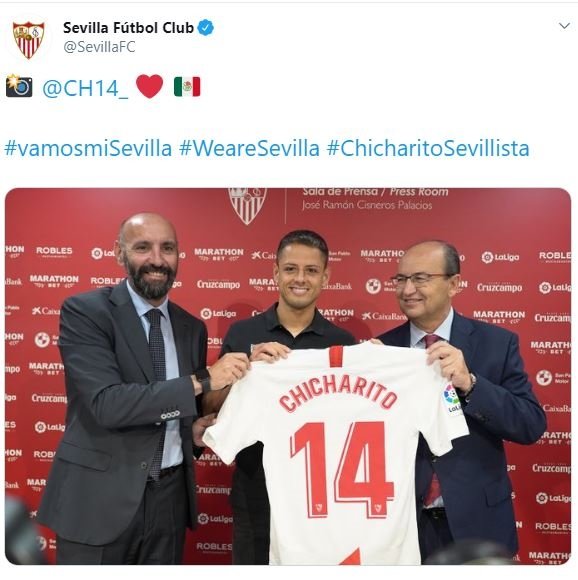The width and height of the screenshot is (578, 580).
Task: Open the #ChicharitoSevillista hashtag
Action: (x=428, y=148)
